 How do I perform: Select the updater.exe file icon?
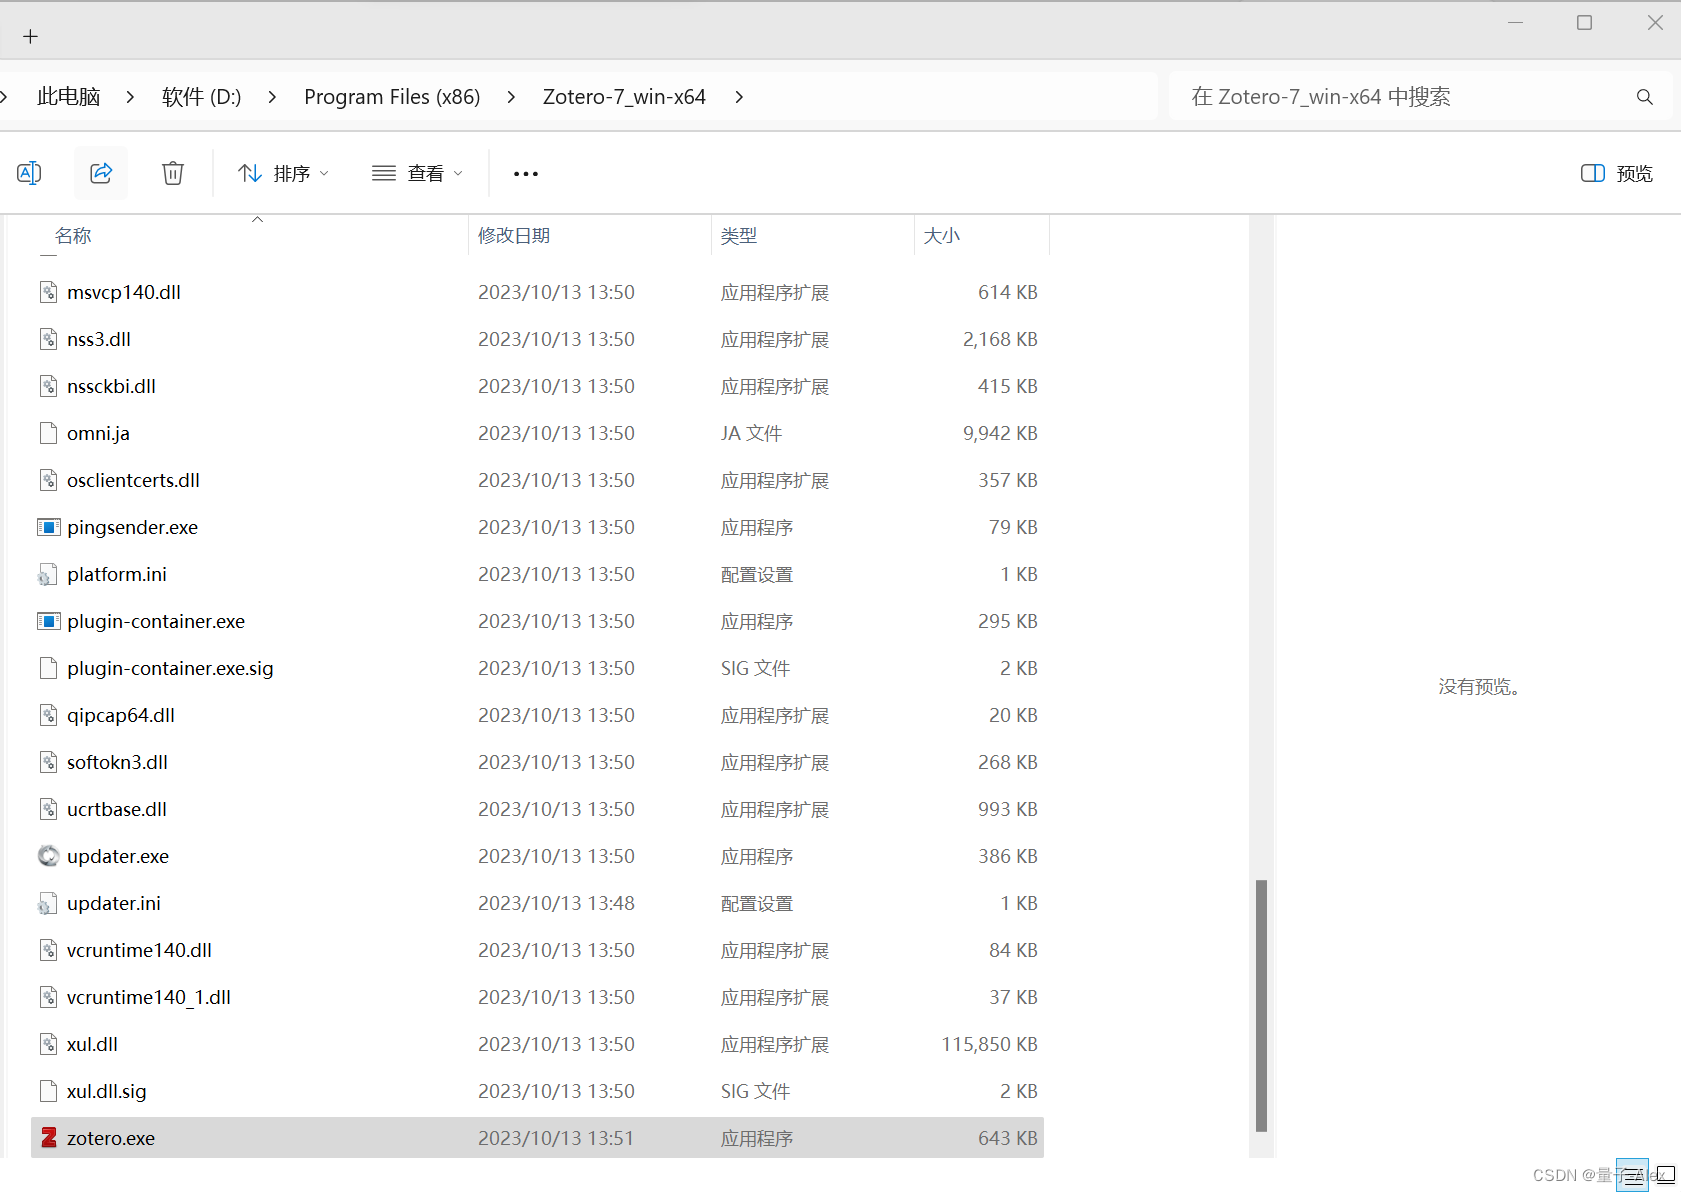48,855
